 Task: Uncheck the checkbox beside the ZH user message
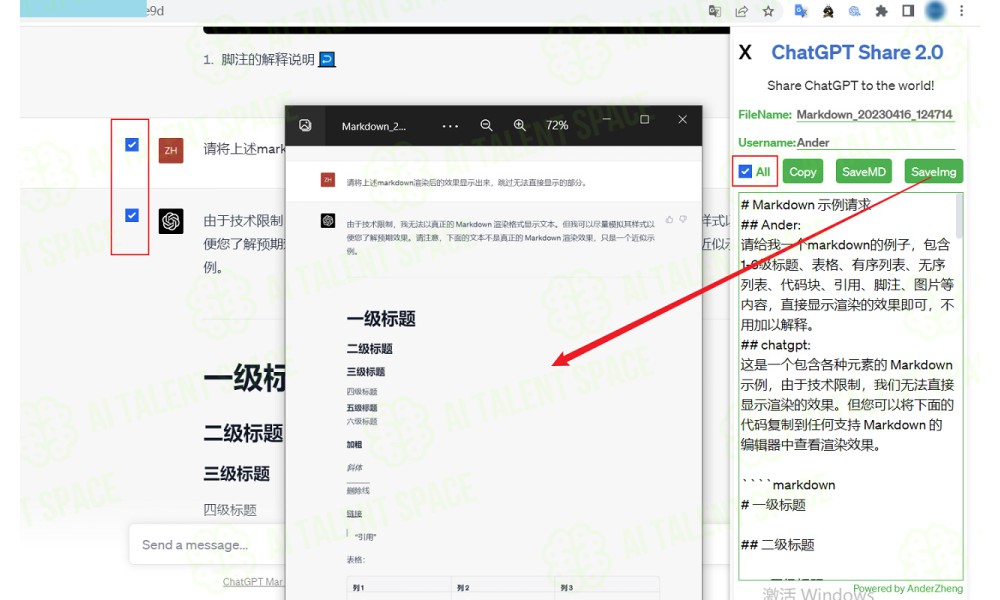point(132,145)
